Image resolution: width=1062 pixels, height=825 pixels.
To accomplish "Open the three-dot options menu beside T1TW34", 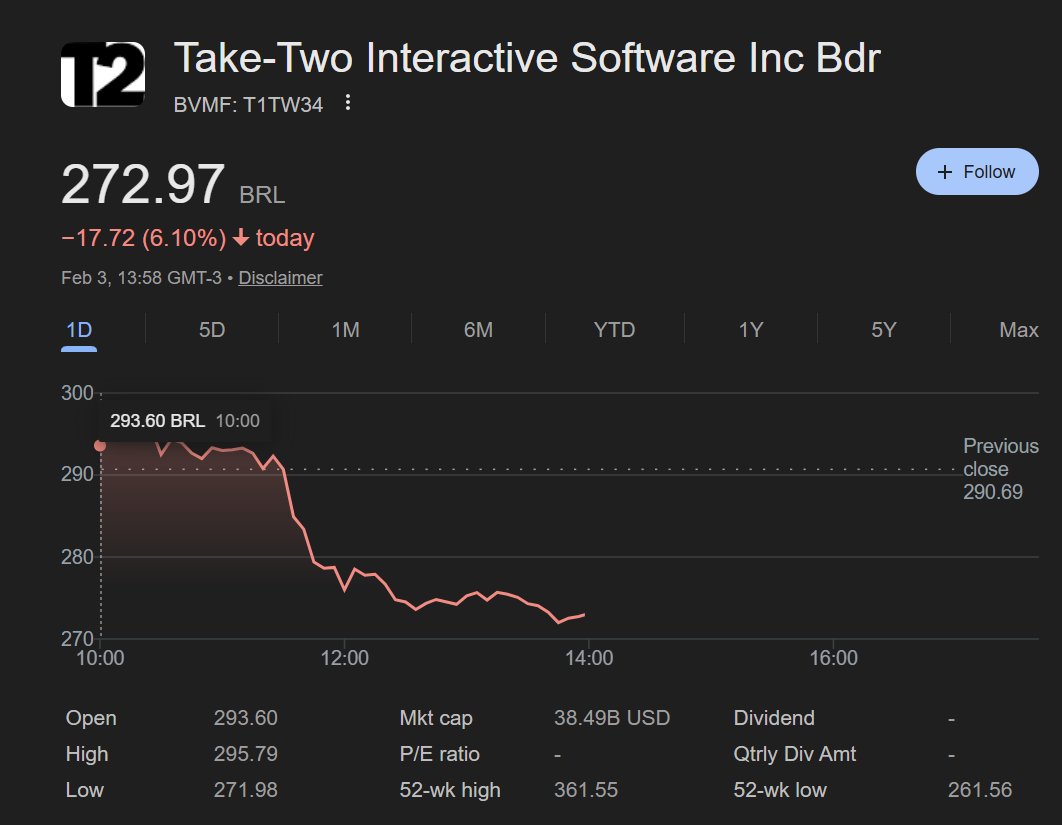I will click(x=347, y=102).
